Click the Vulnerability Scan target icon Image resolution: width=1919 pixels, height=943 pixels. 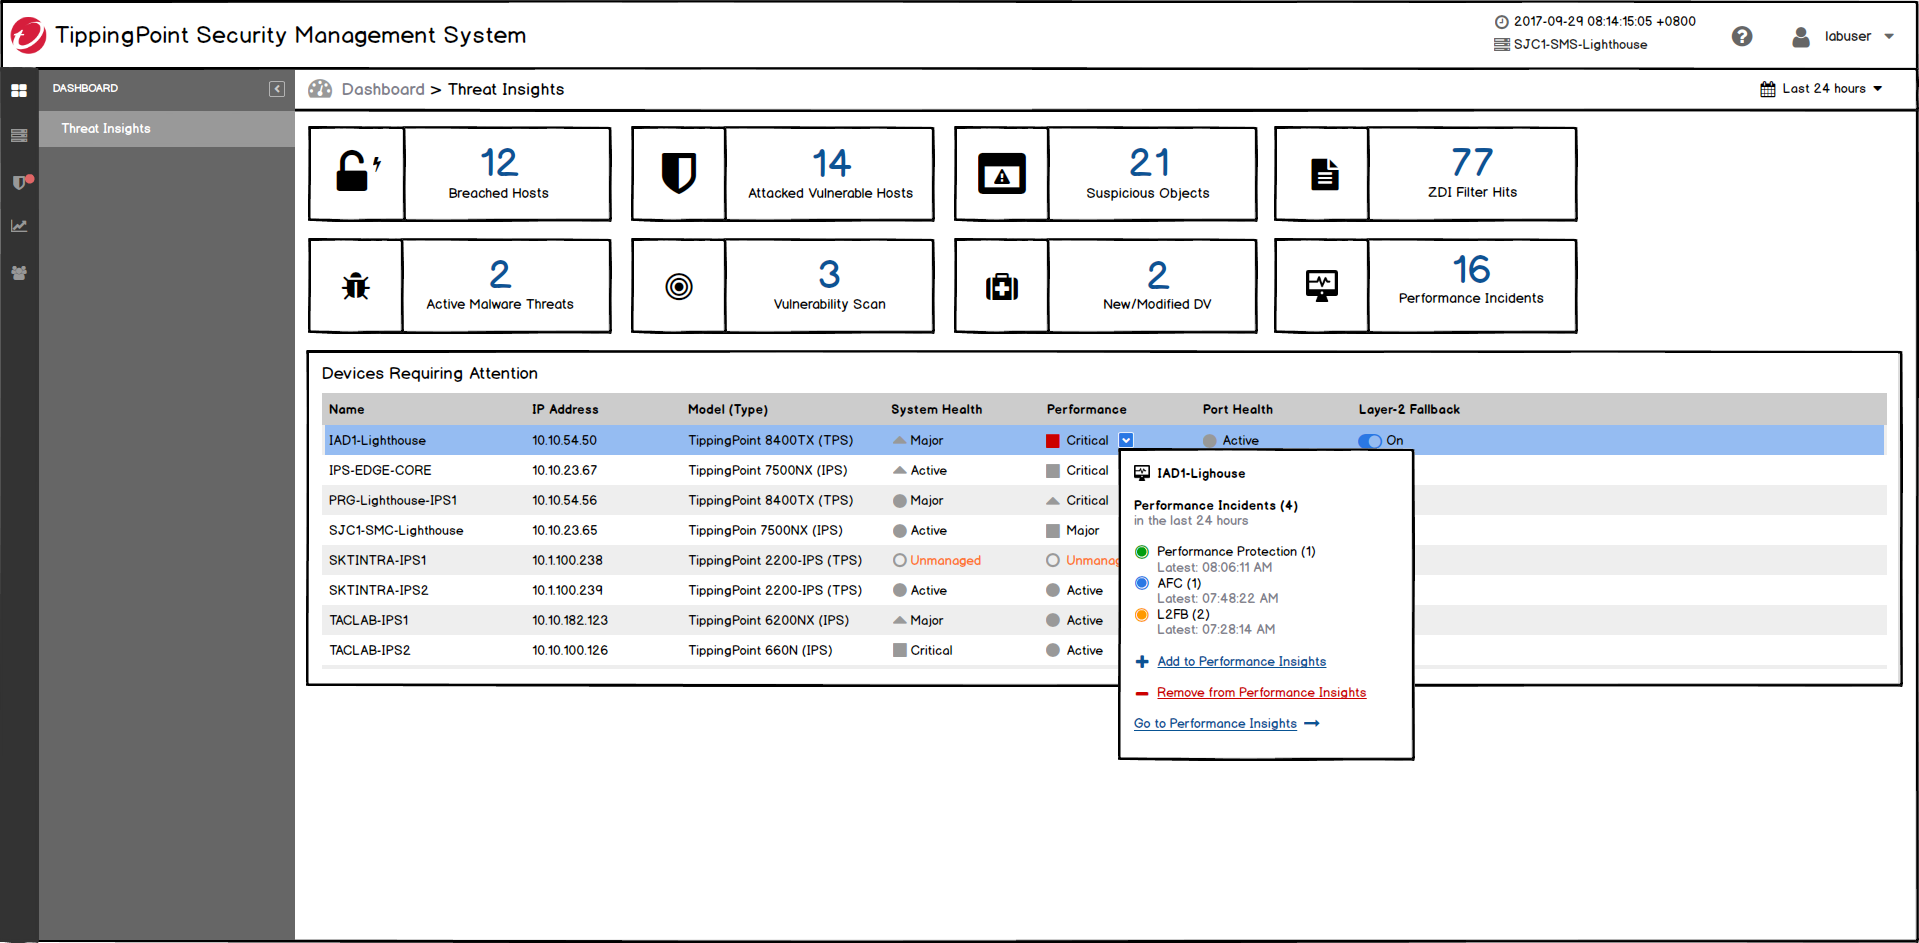[679, 287]
